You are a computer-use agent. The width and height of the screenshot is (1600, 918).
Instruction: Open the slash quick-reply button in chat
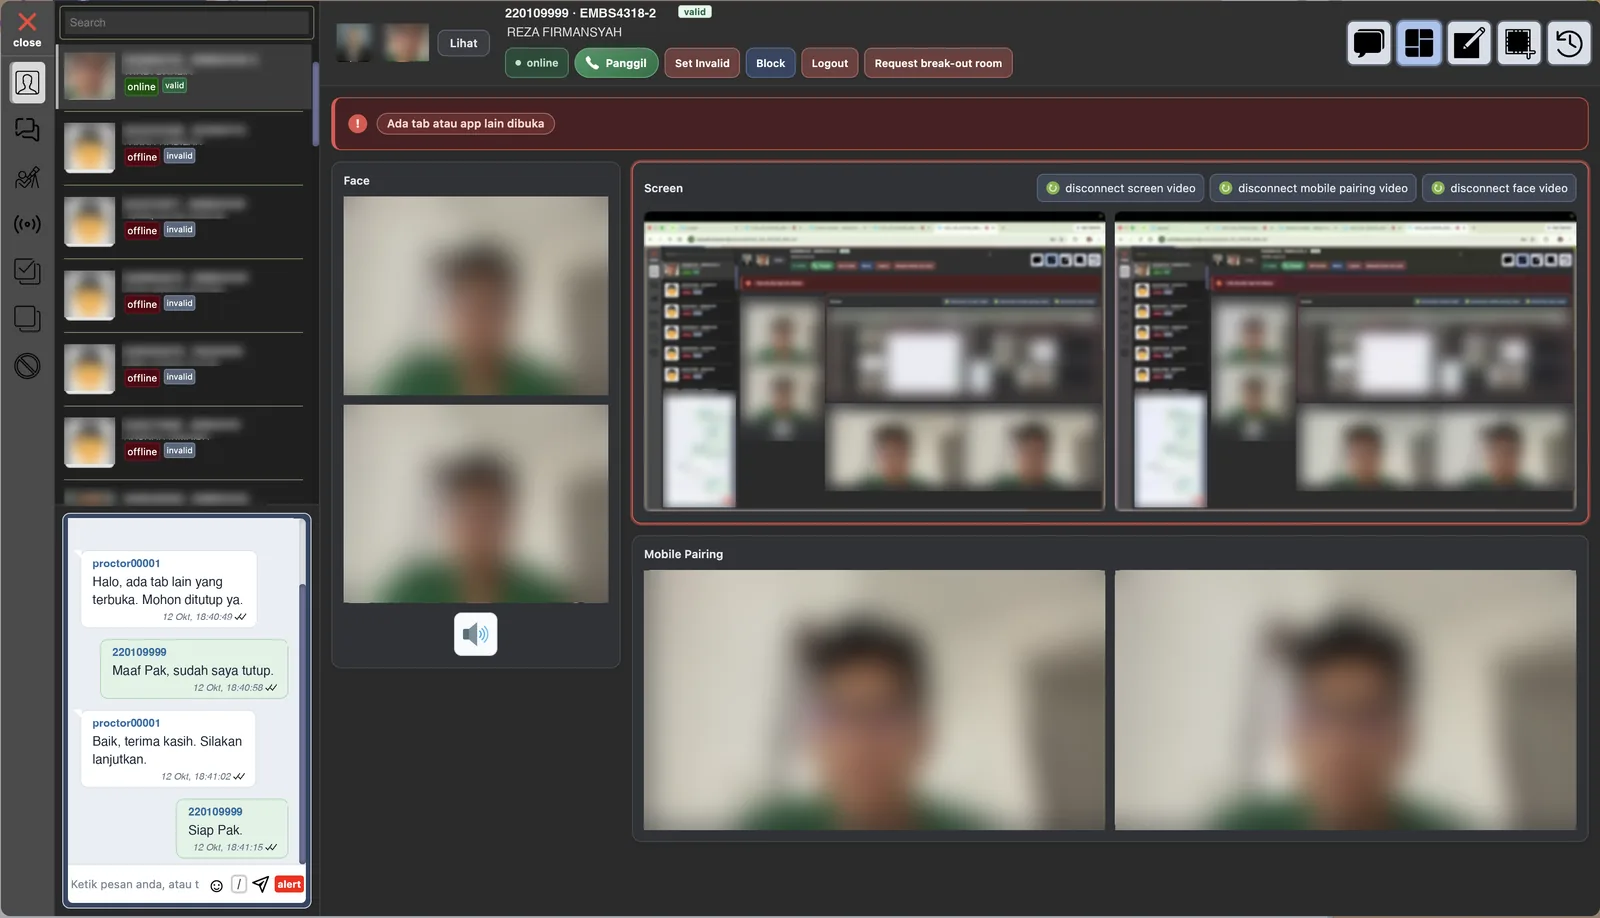pyautogui.click(x=239, y=884)
